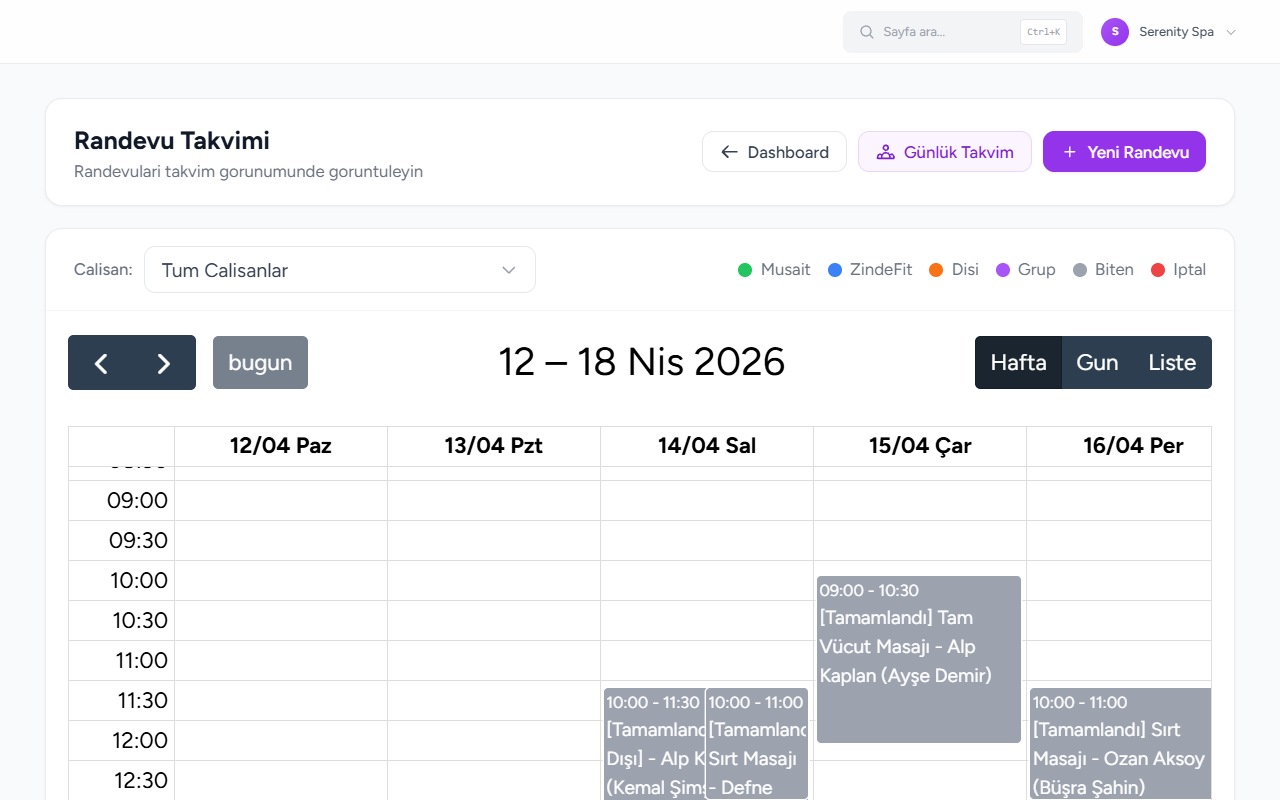Open the Tum Calisanlar employee dropdown
This screenshot has width=1280, height=800.
tap(340, 270)
